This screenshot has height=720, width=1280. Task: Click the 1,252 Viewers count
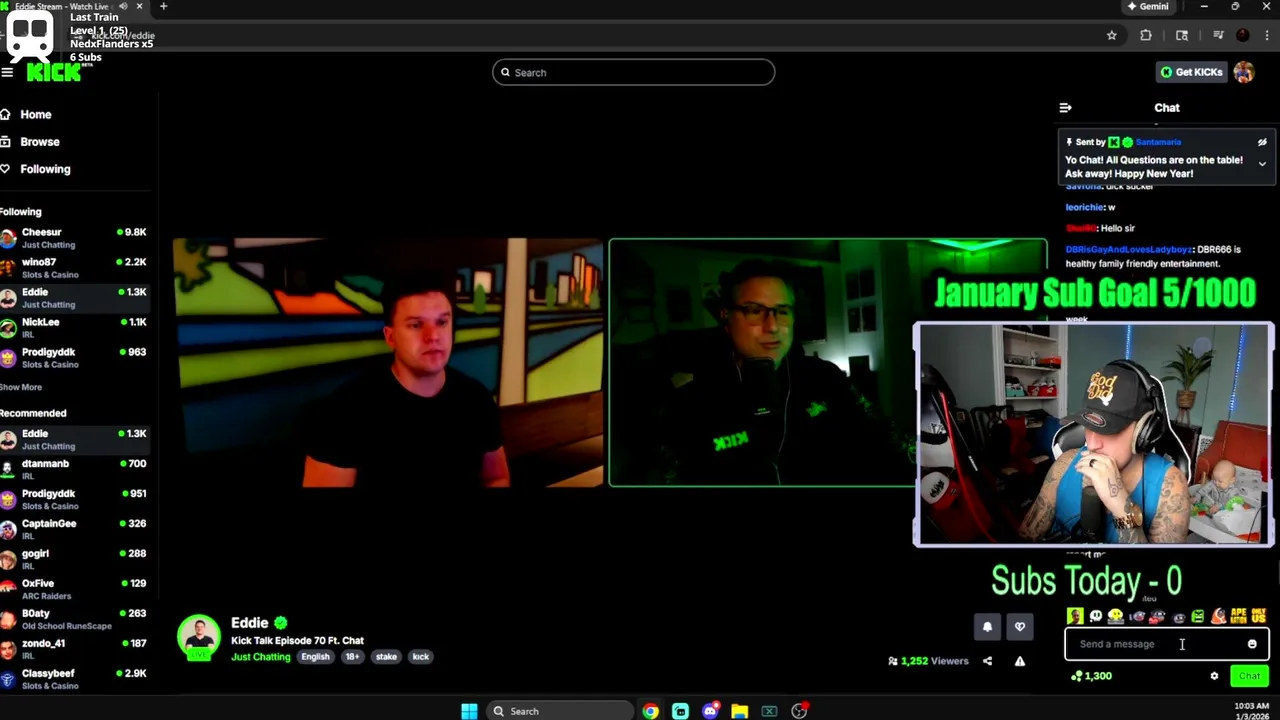[x=928, y=661]
